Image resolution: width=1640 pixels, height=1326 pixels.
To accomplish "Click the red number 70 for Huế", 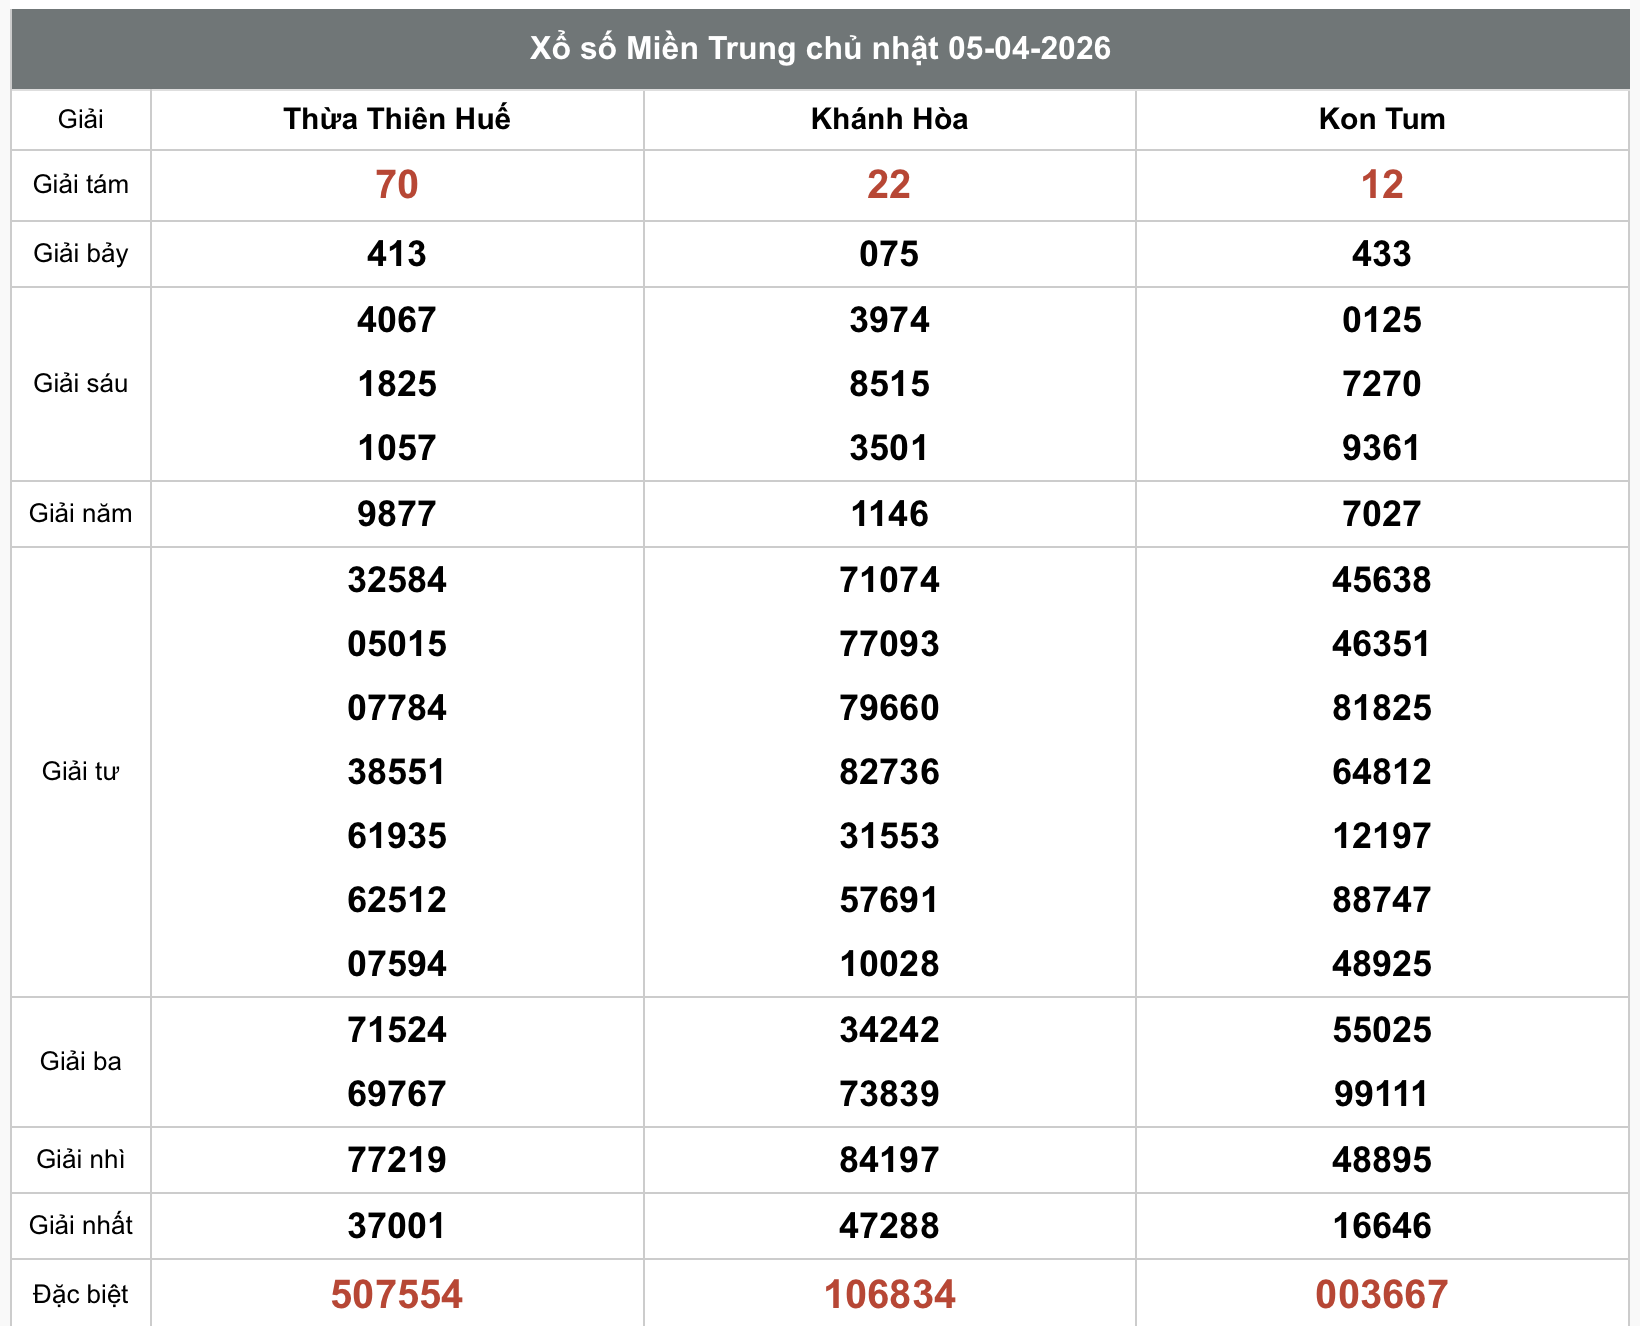I will (x=396, y=184).
